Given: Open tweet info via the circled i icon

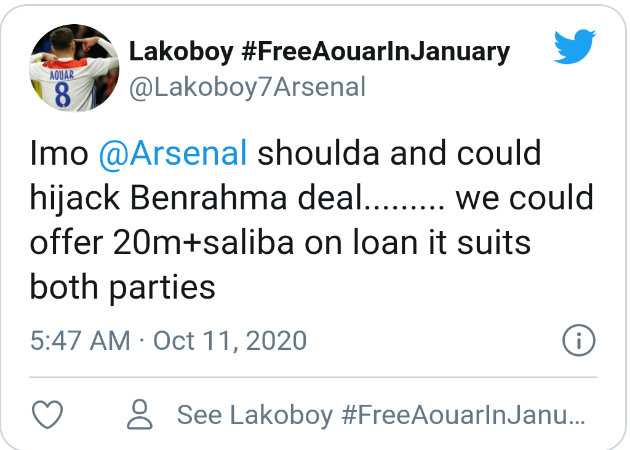Looking at the screenshot, I should 578,341.
